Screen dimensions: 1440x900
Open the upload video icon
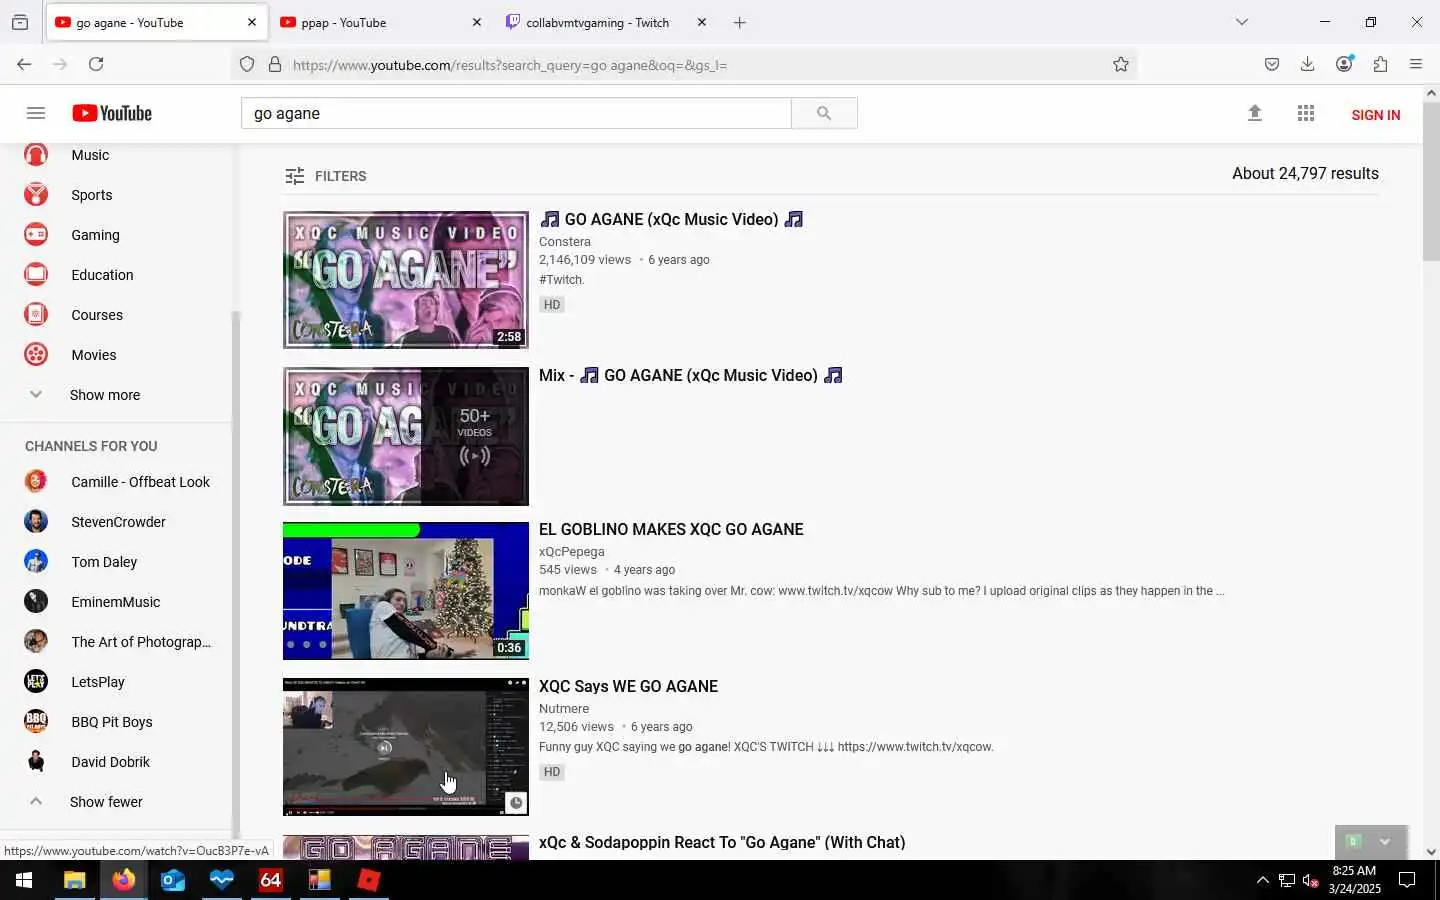pos(1255,113)
